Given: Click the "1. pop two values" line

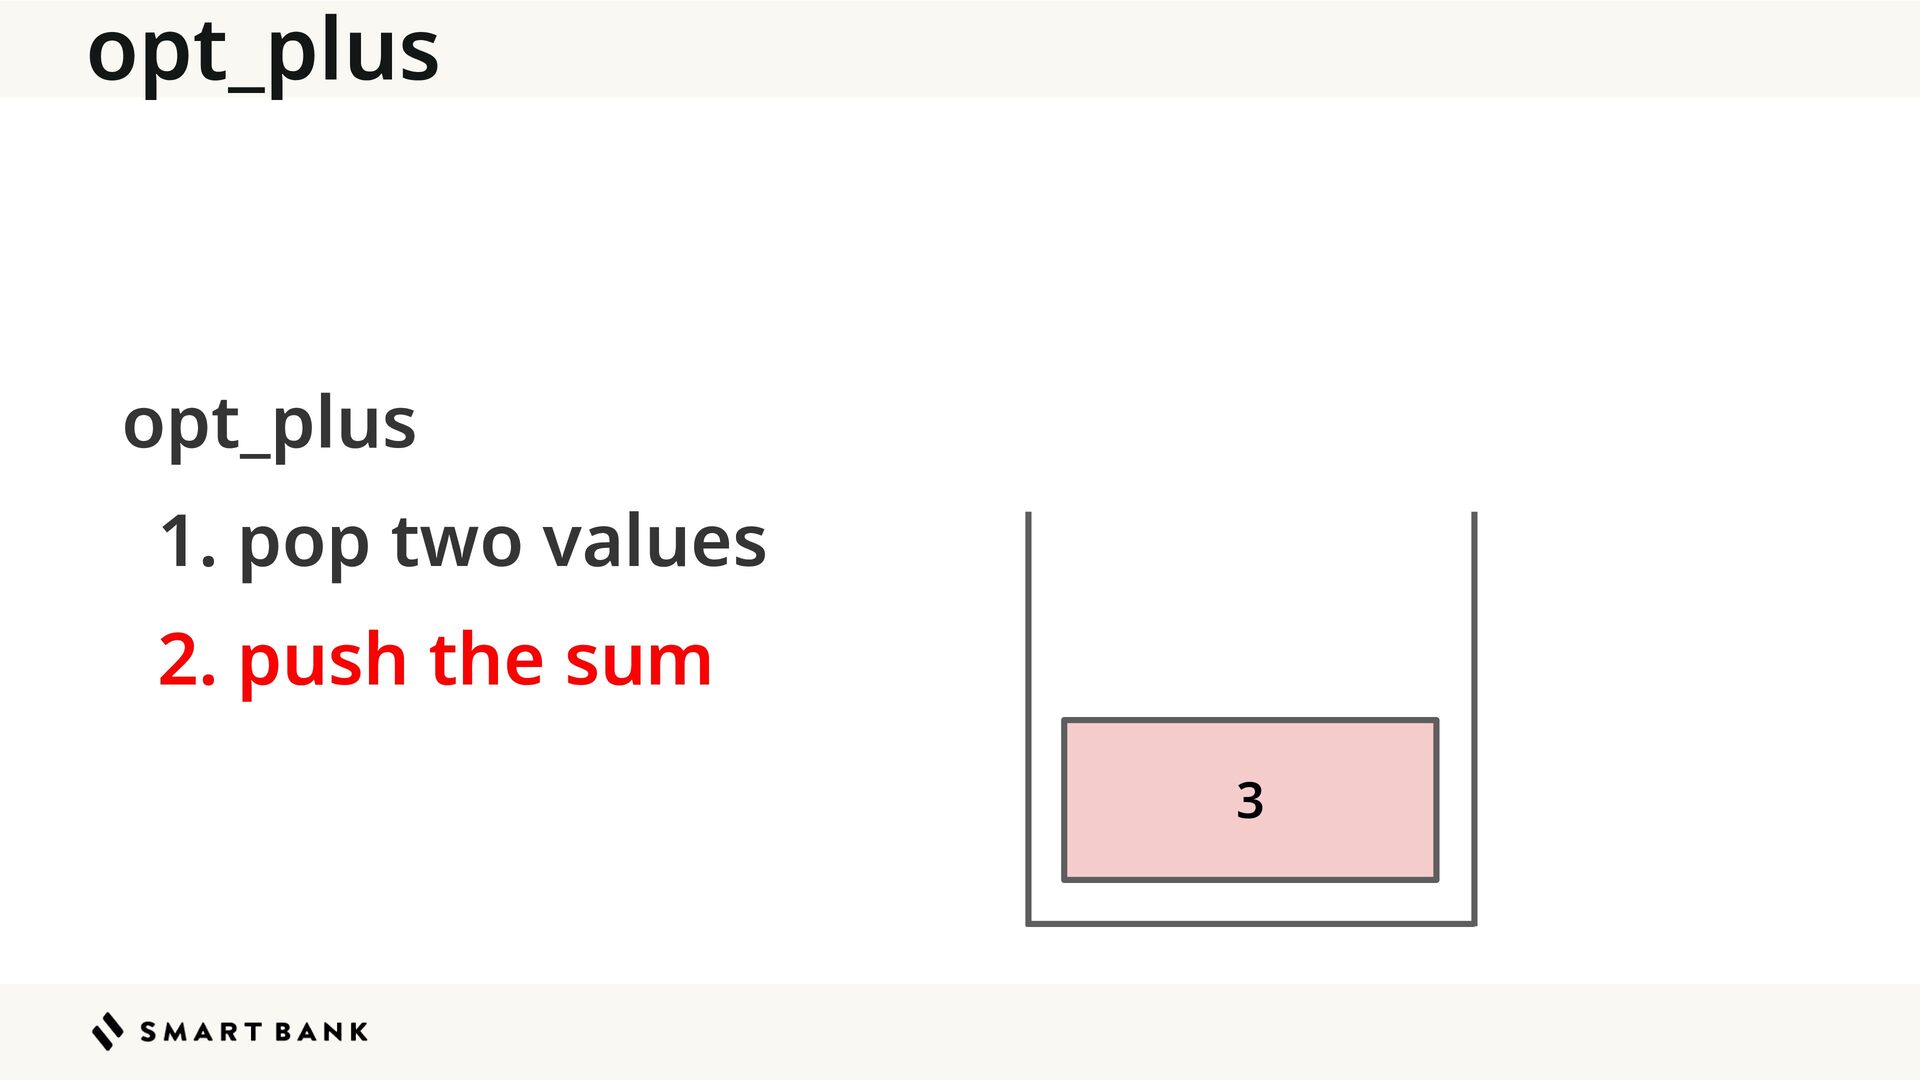Looking at the screenshot, I should point(462,543).
